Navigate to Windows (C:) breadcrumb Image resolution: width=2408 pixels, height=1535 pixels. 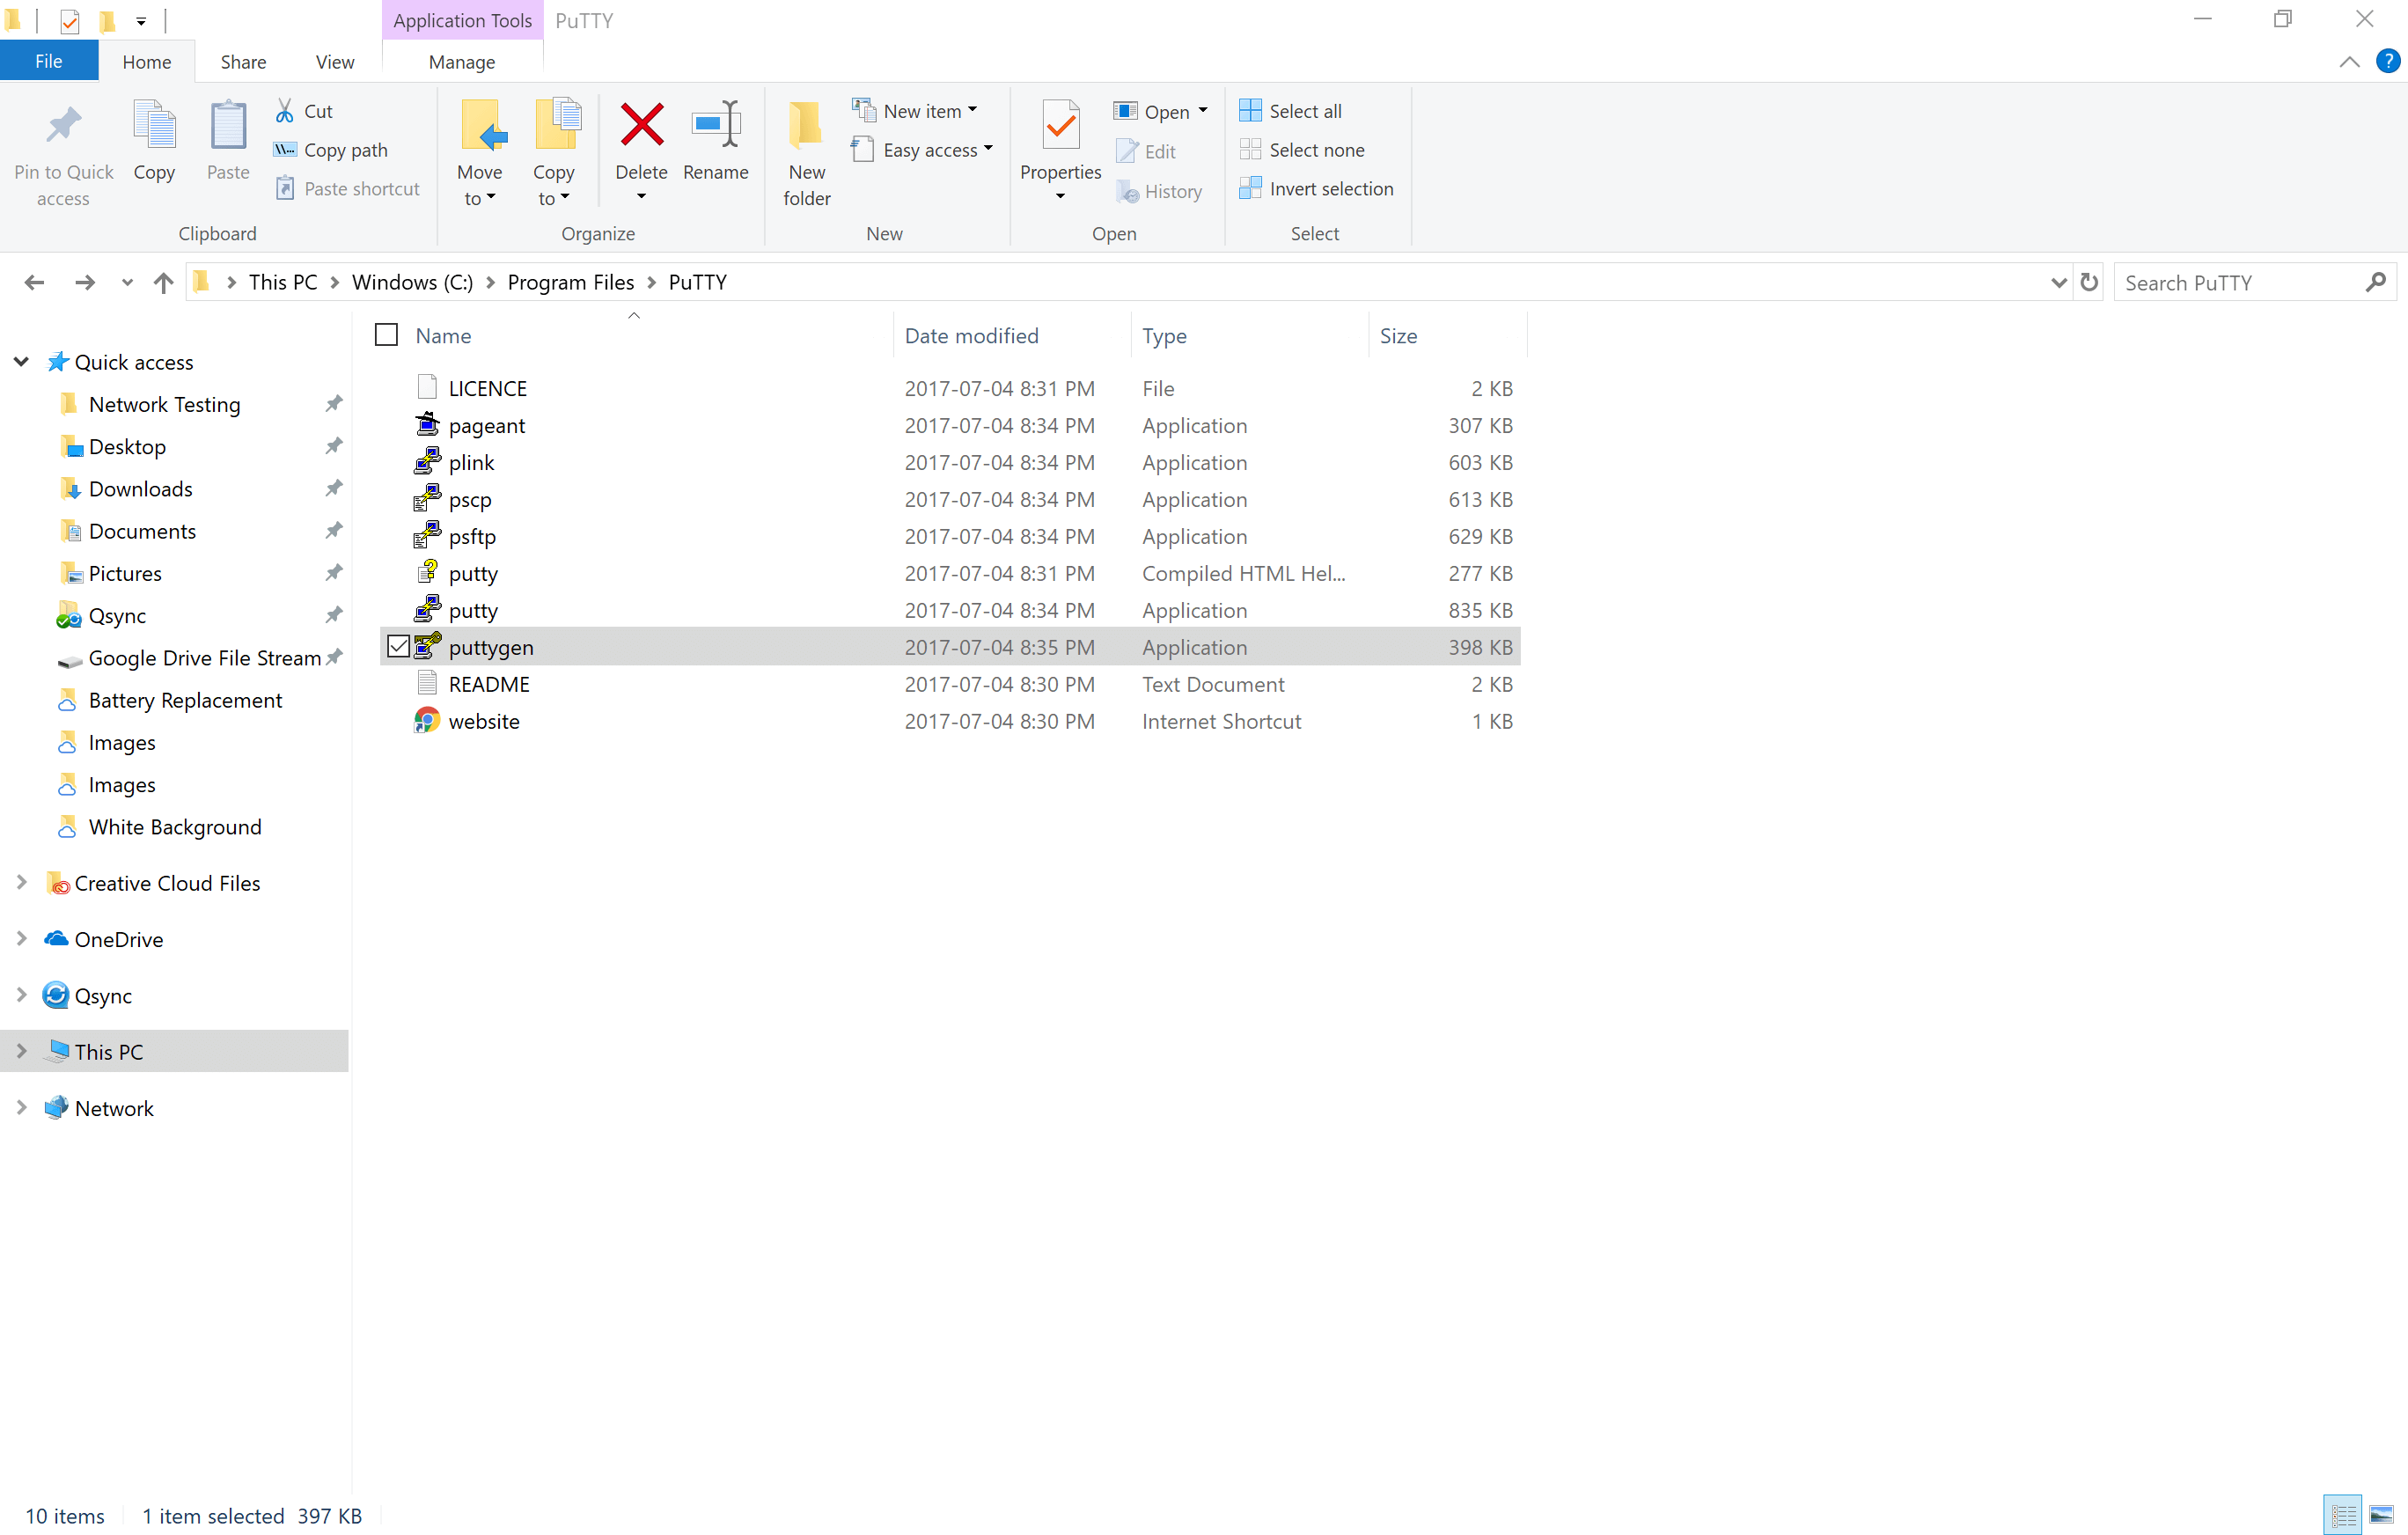412,283
